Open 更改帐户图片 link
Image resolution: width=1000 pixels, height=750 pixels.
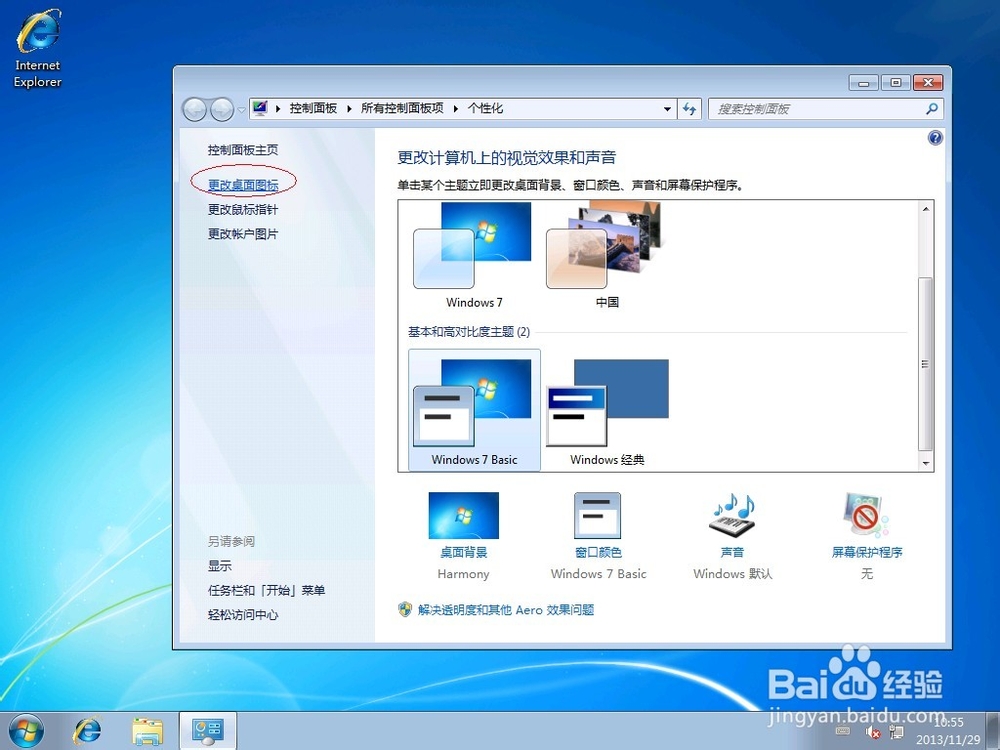point(243,234)
